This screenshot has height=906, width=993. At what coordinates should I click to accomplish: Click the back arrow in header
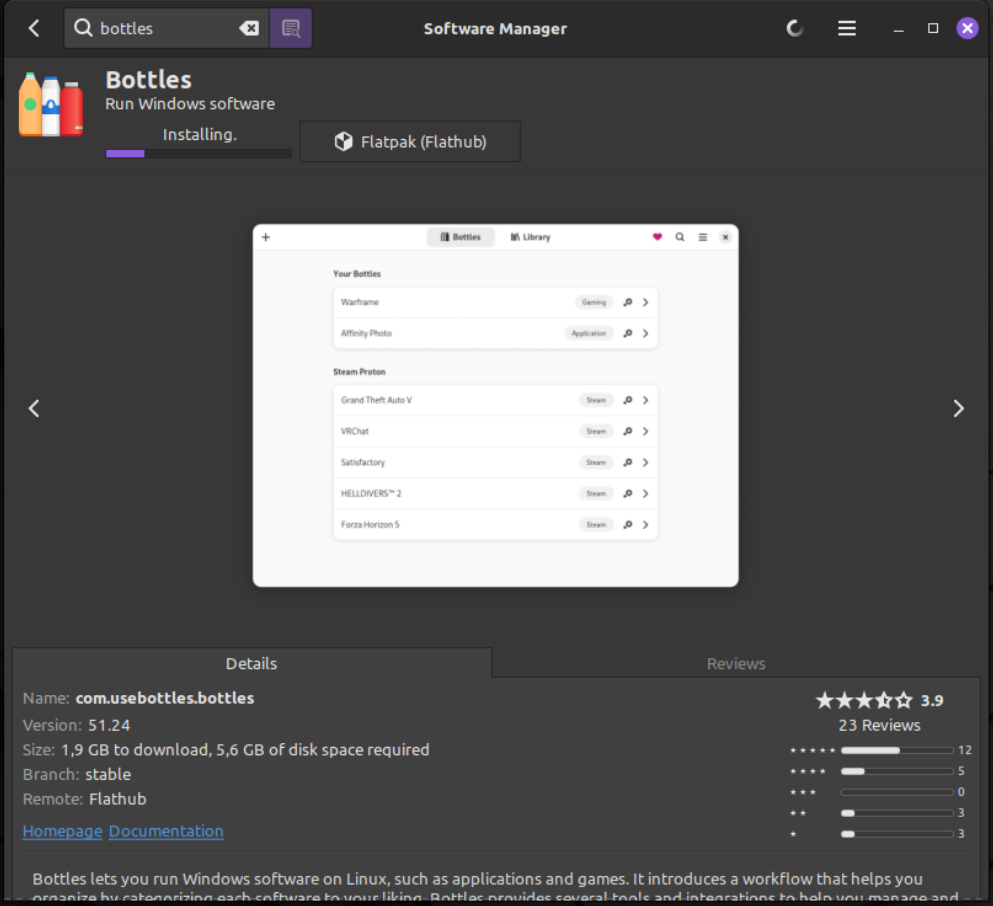[x=34, y=28]
